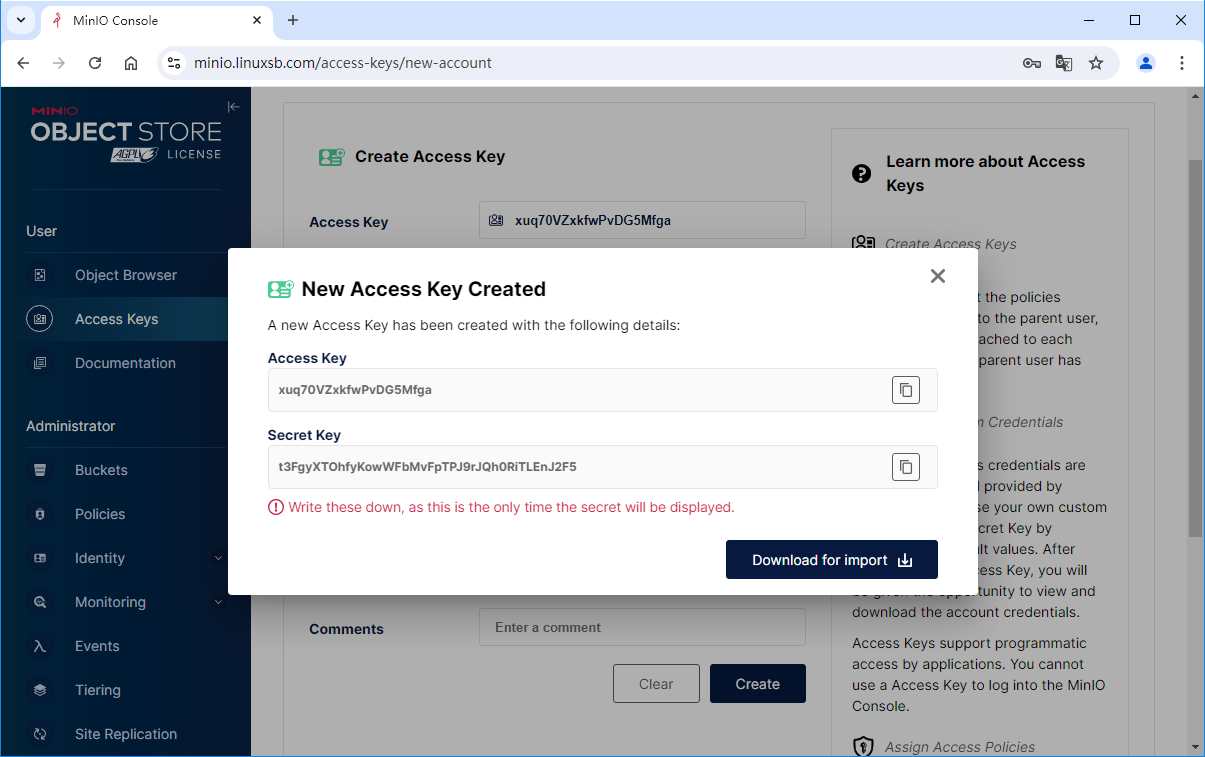Bookmark this page with star icon
Image resolution: width=1205 pixels, height=757 pixels.
point(1096,63)
